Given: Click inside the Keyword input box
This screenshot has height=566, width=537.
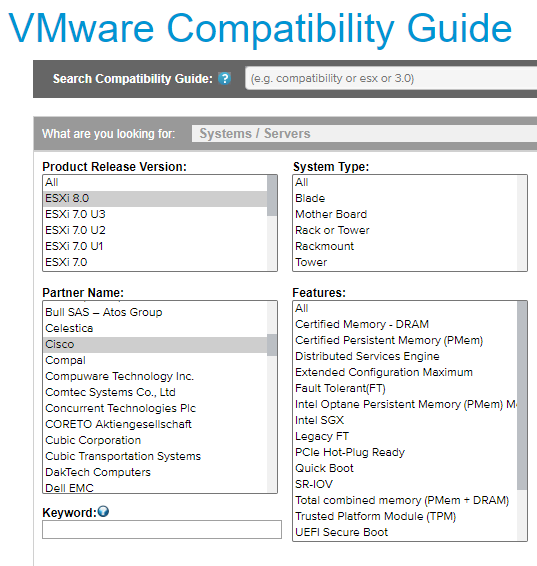Looking at the screenshot, I should pos(162,530).
